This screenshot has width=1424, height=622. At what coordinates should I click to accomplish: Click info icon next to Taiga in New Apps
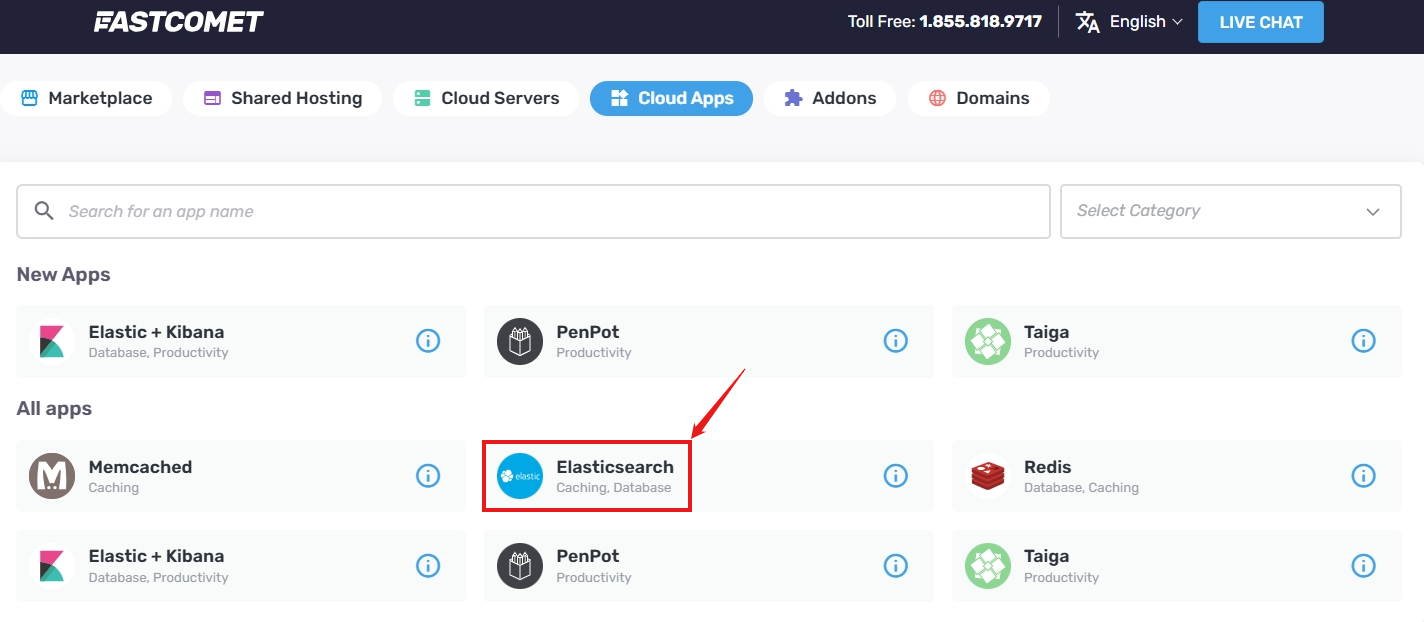[1363, 341]
